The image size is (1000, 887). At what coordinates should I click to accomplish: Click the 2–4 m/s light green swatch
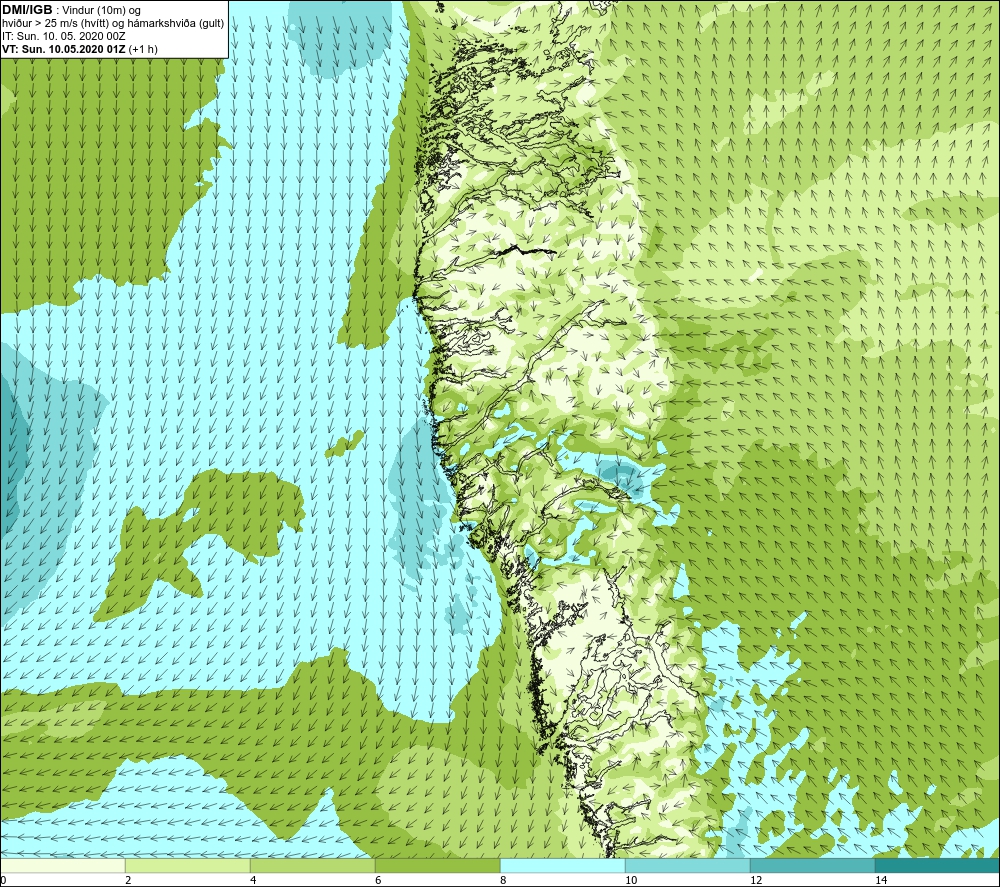[x=188, y=865]
